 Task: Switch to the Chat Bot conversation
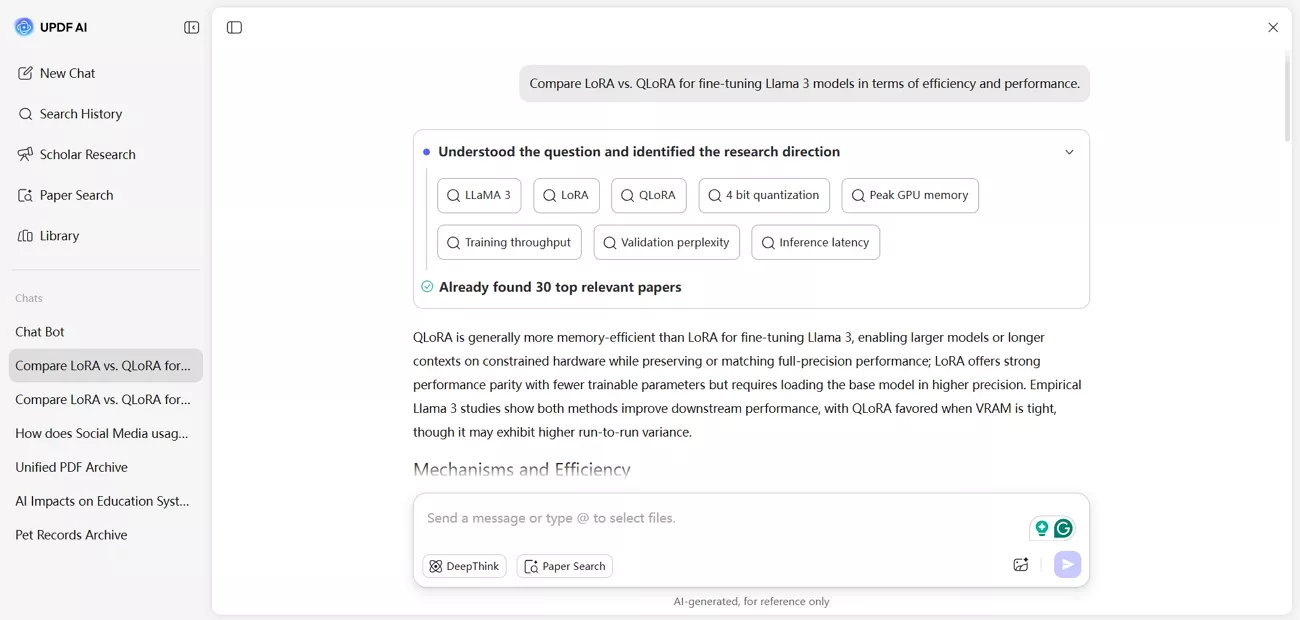pos(40,331)
